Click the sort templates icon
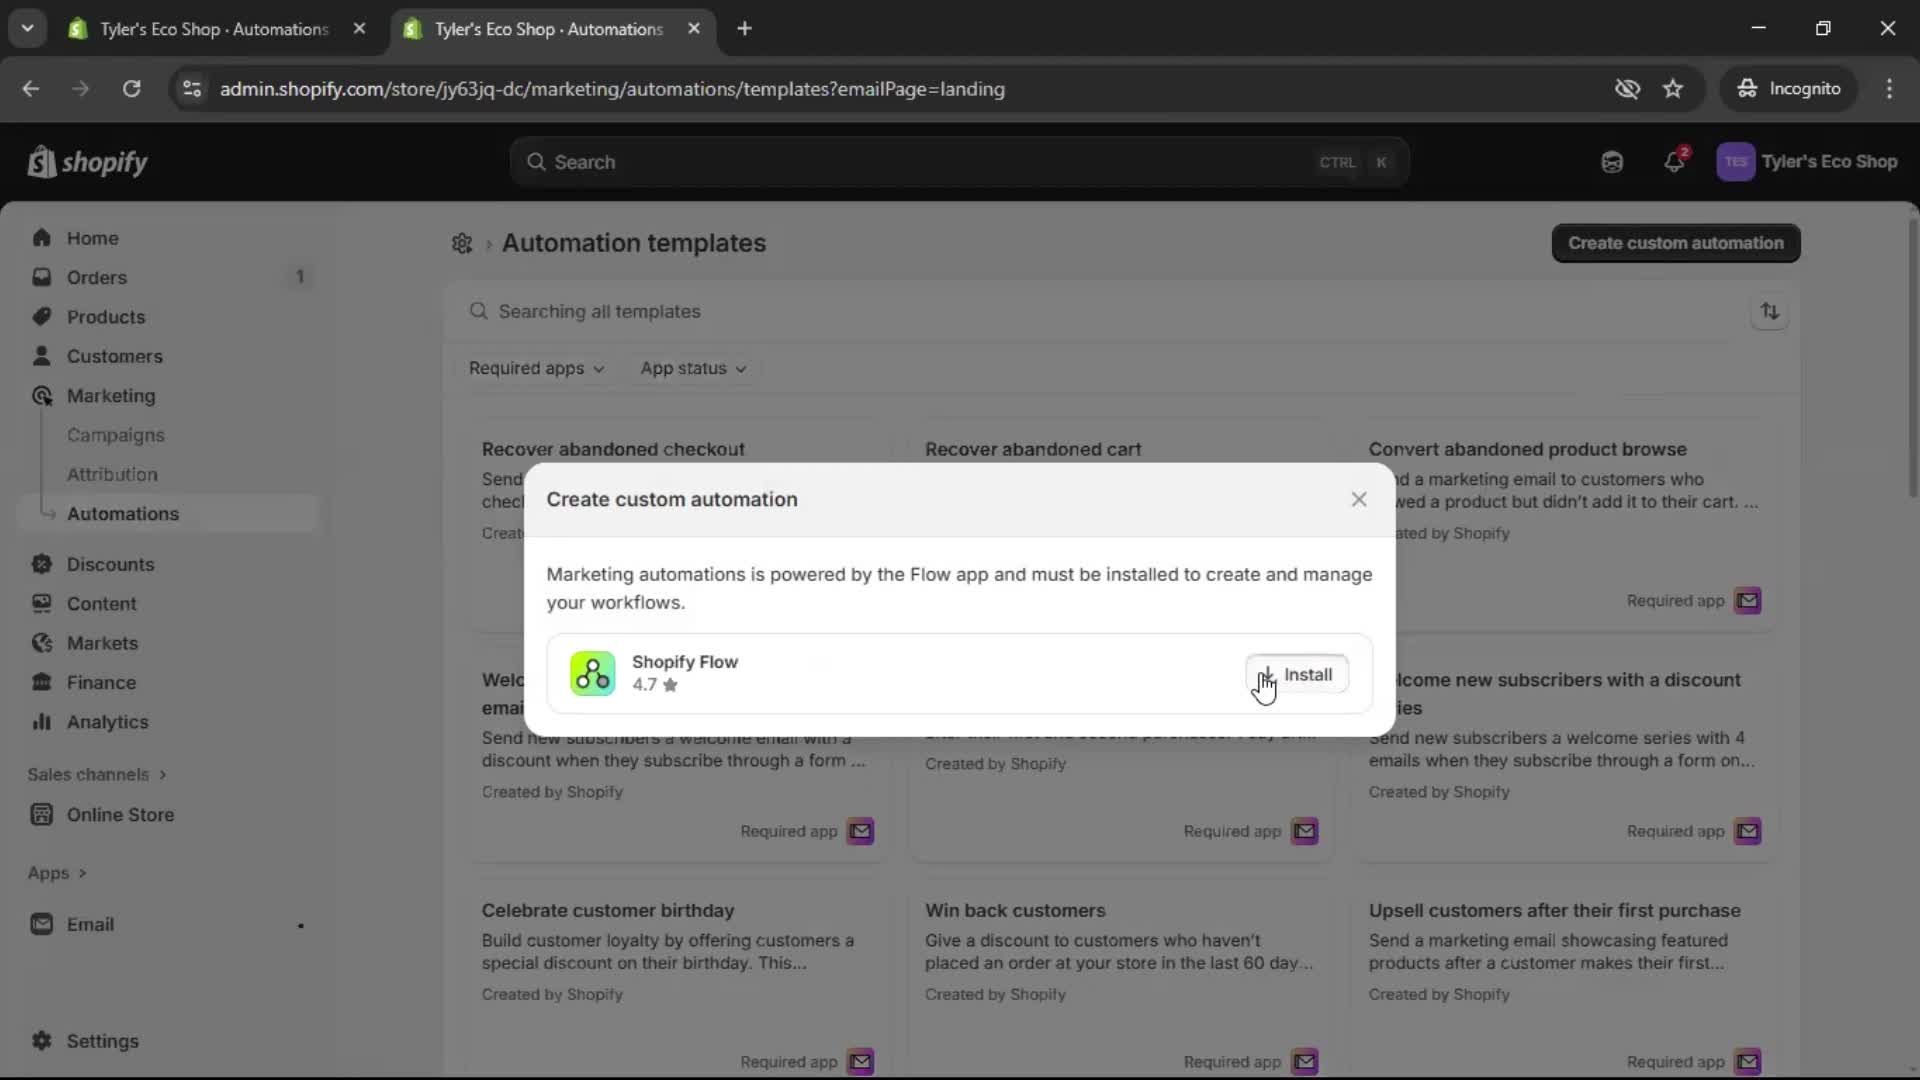Viewport: 1920px width, 1080px height. coord(1770,311)
